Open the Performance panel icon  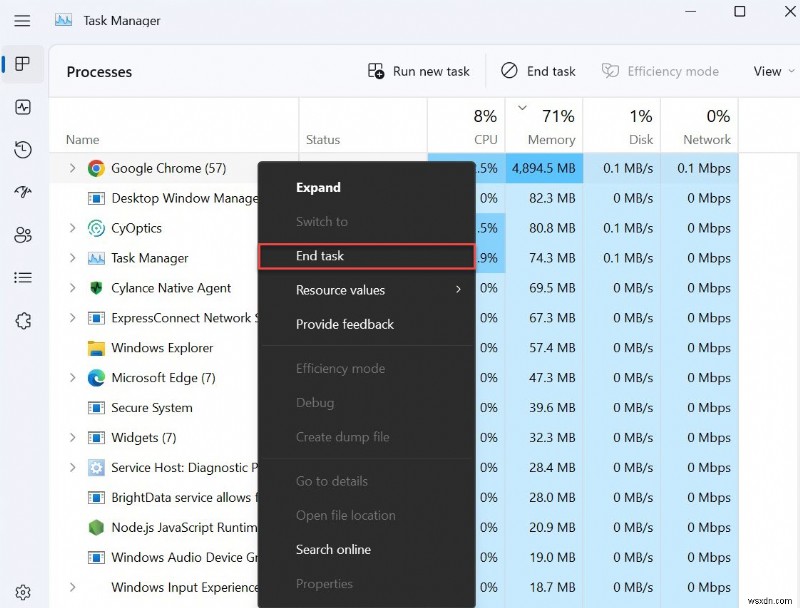(22, 107)
